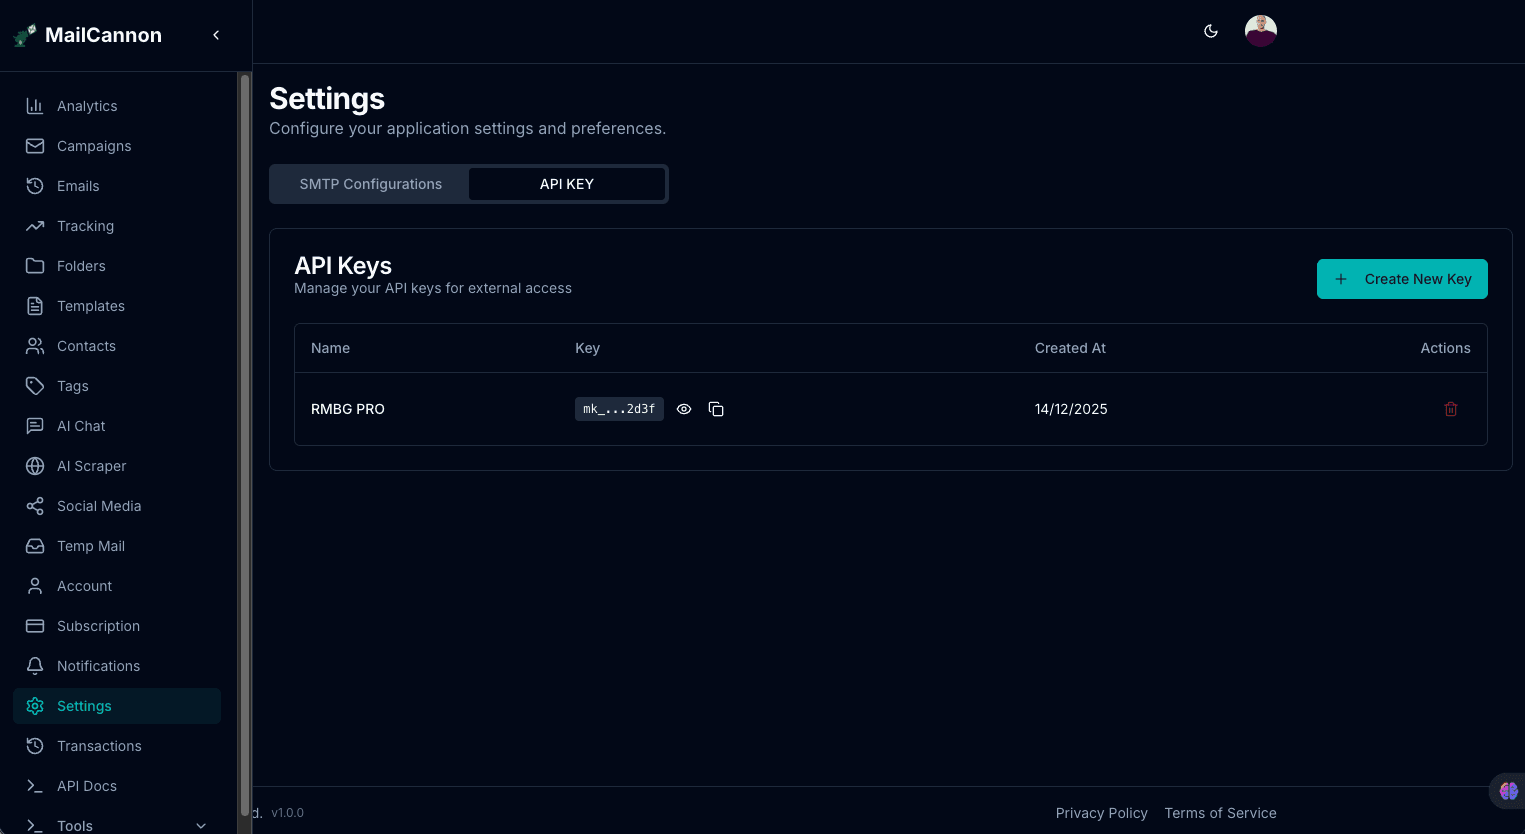Open the Terms of Service link
The width and height of the screenshot is (1525, 834).
pos(1220,813)
